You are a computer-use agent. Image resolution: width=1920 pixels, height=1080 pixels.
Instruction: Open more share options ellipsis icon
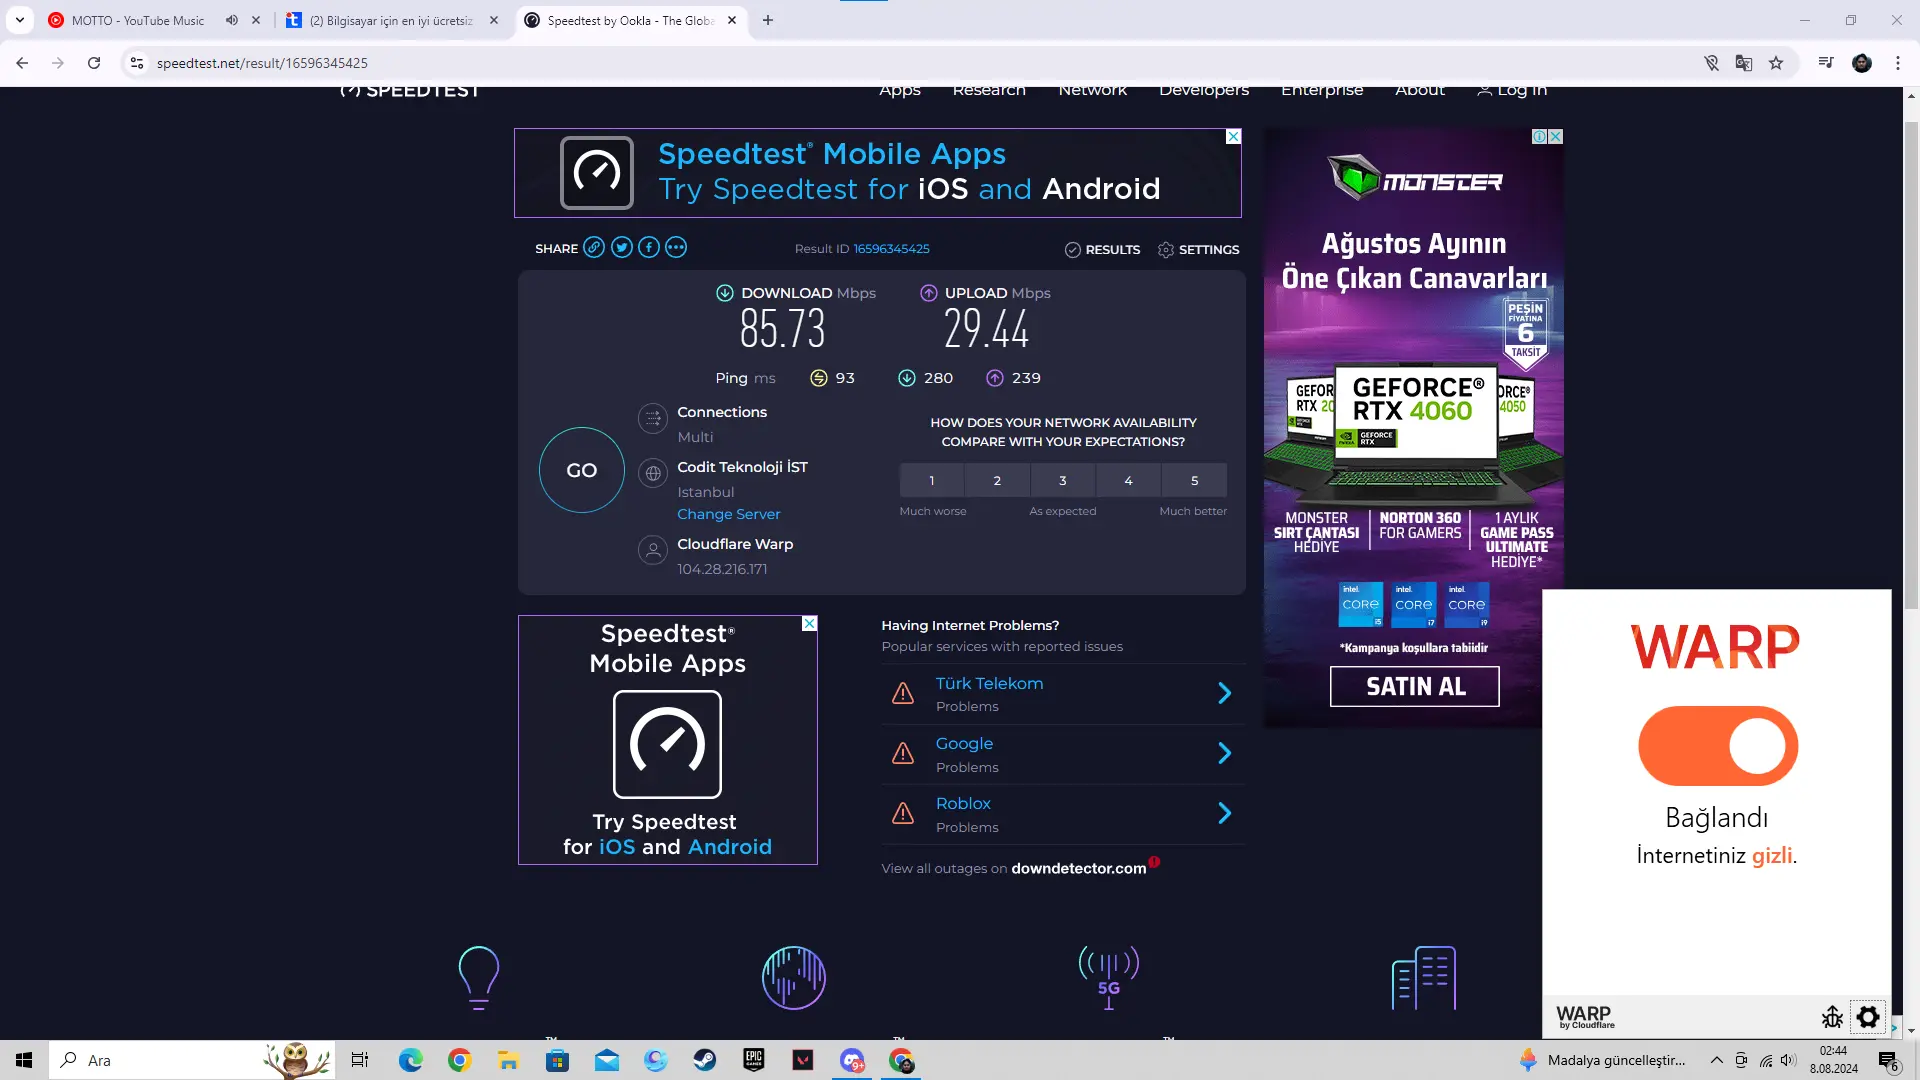tap(676, 247)
